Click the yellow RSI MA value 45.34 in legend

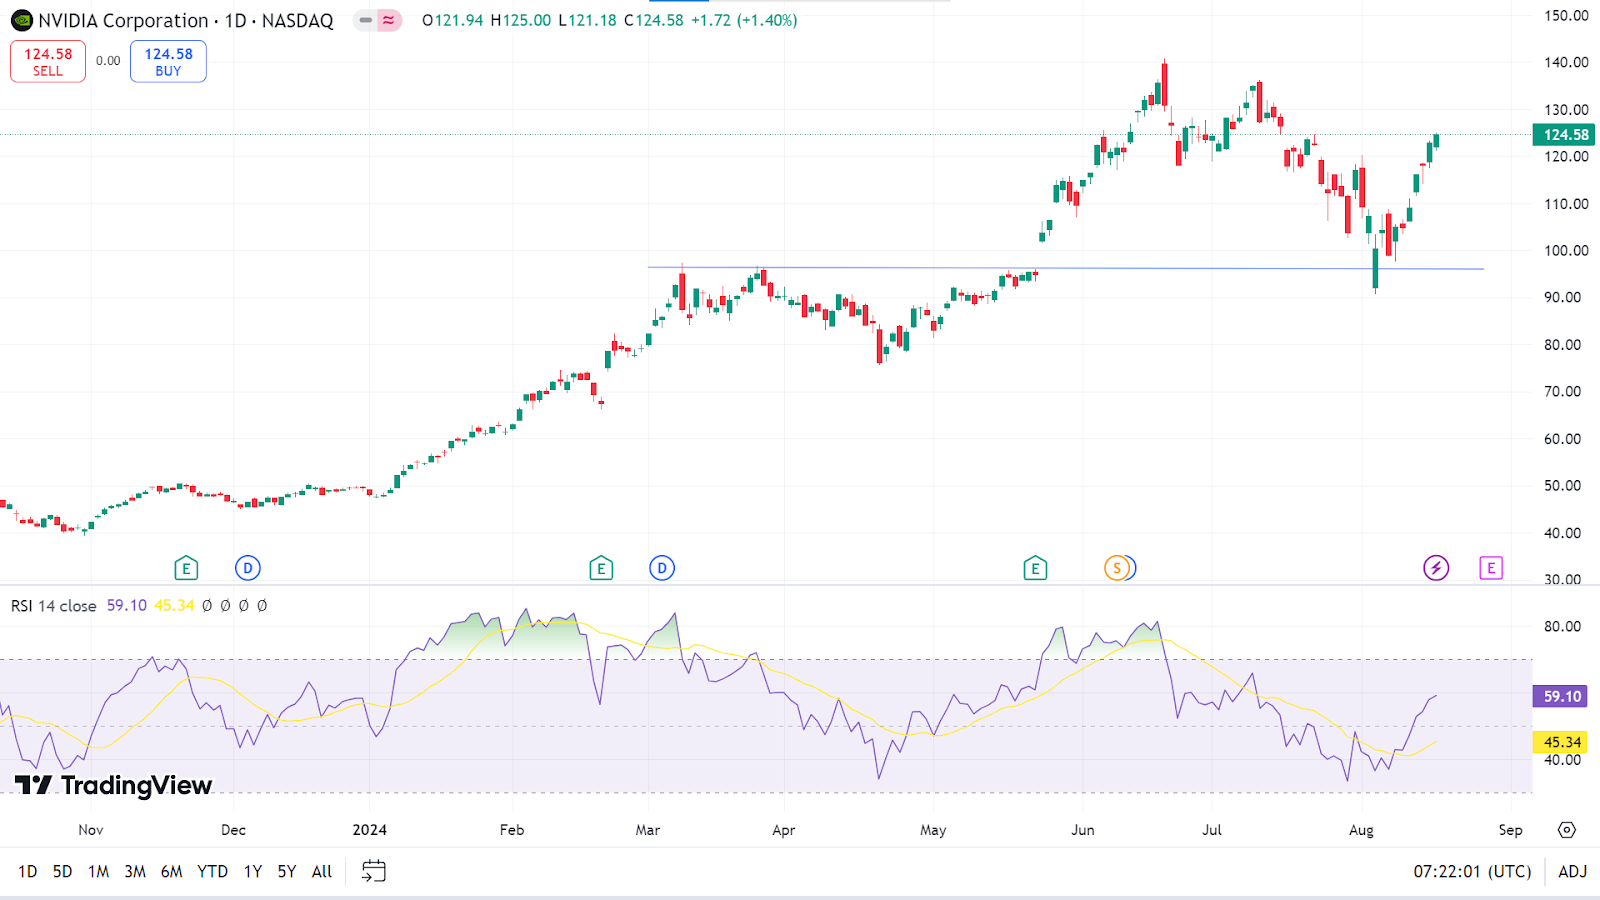click(x=174, y=606)
